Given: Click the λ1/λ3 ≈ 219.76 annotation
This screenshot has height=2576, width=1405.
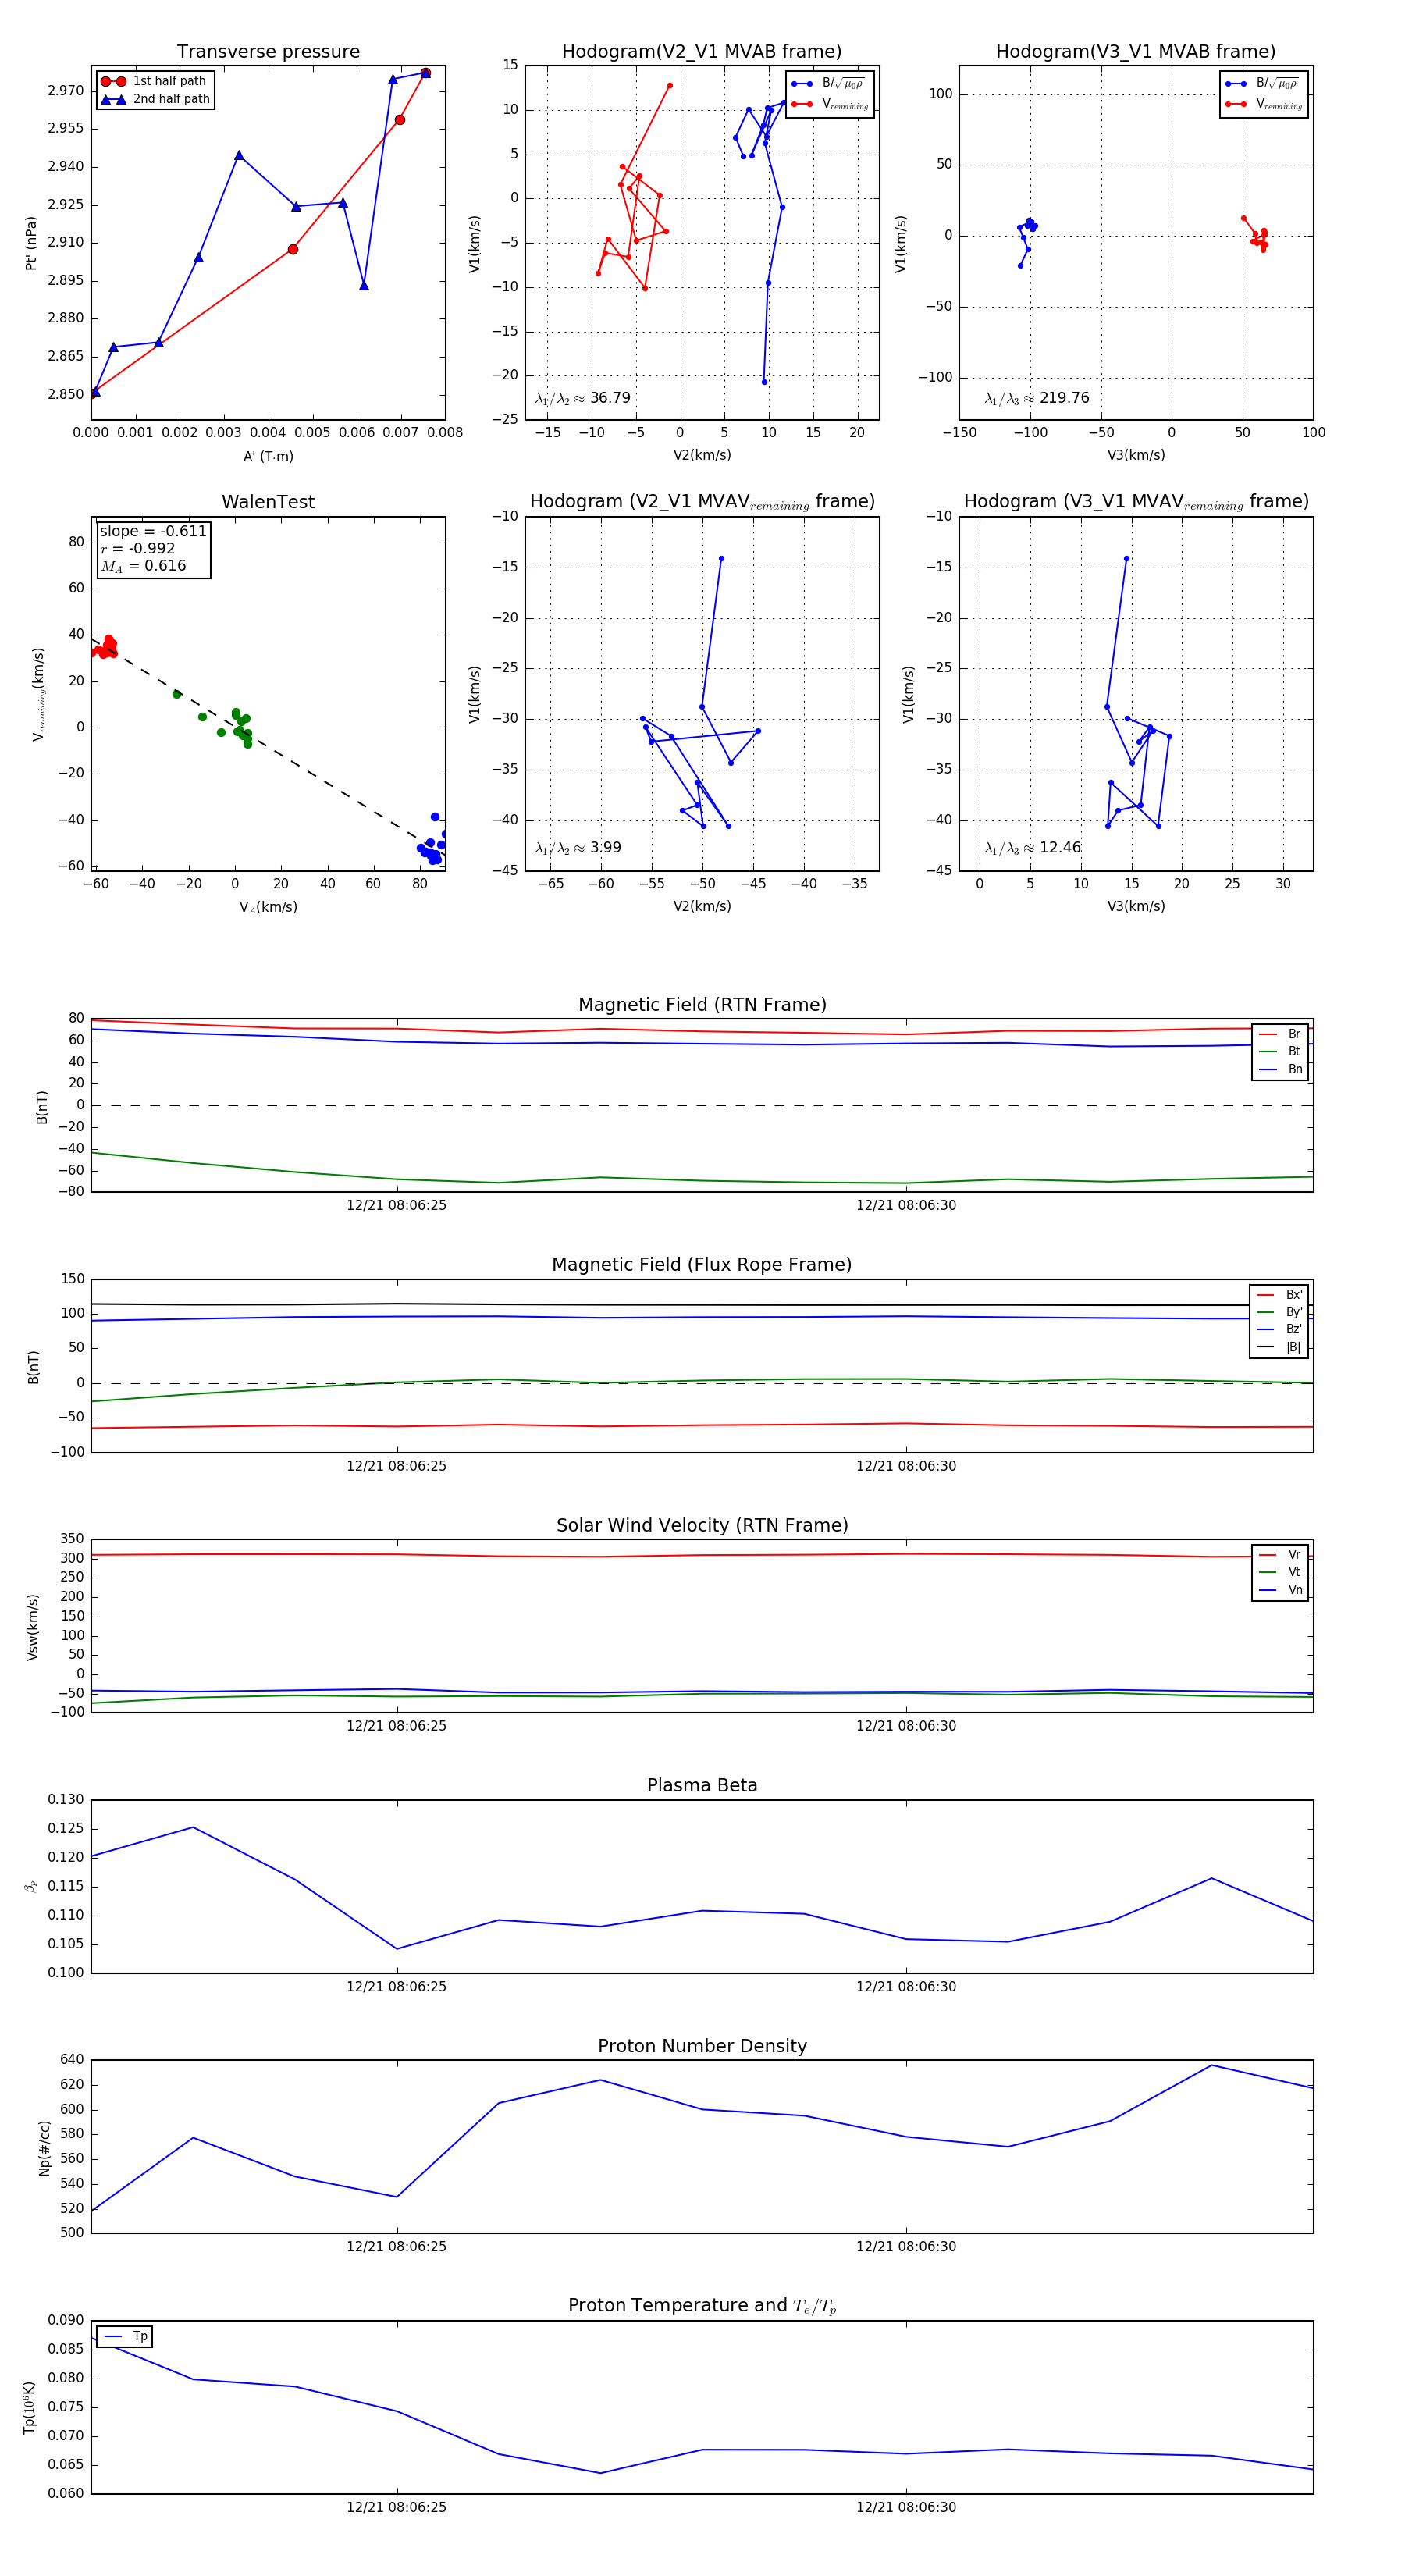Looking at the screenshot, I should point(1037,398).
